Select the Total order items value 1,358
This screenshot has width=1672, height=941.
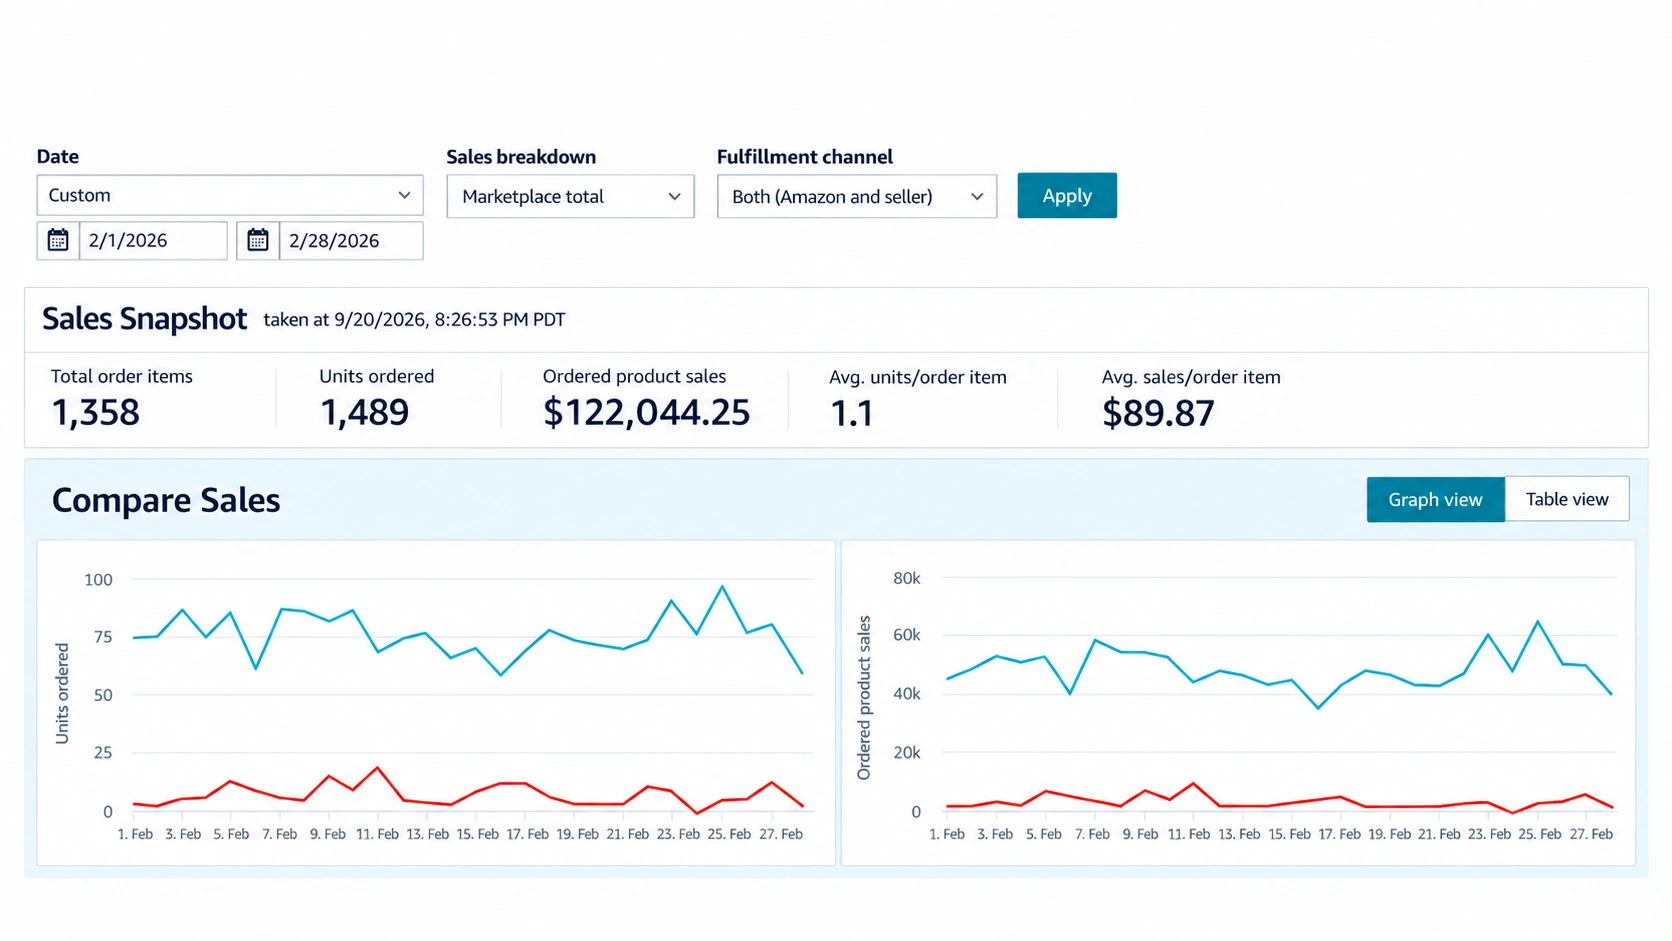pyautogui.click(x=95, y=412)
